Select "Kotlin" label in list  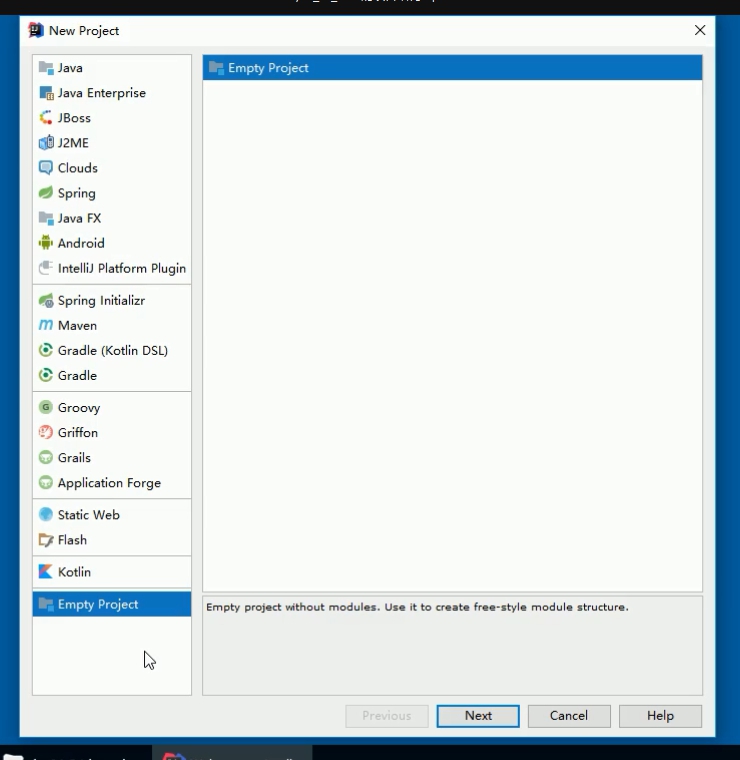74,572
